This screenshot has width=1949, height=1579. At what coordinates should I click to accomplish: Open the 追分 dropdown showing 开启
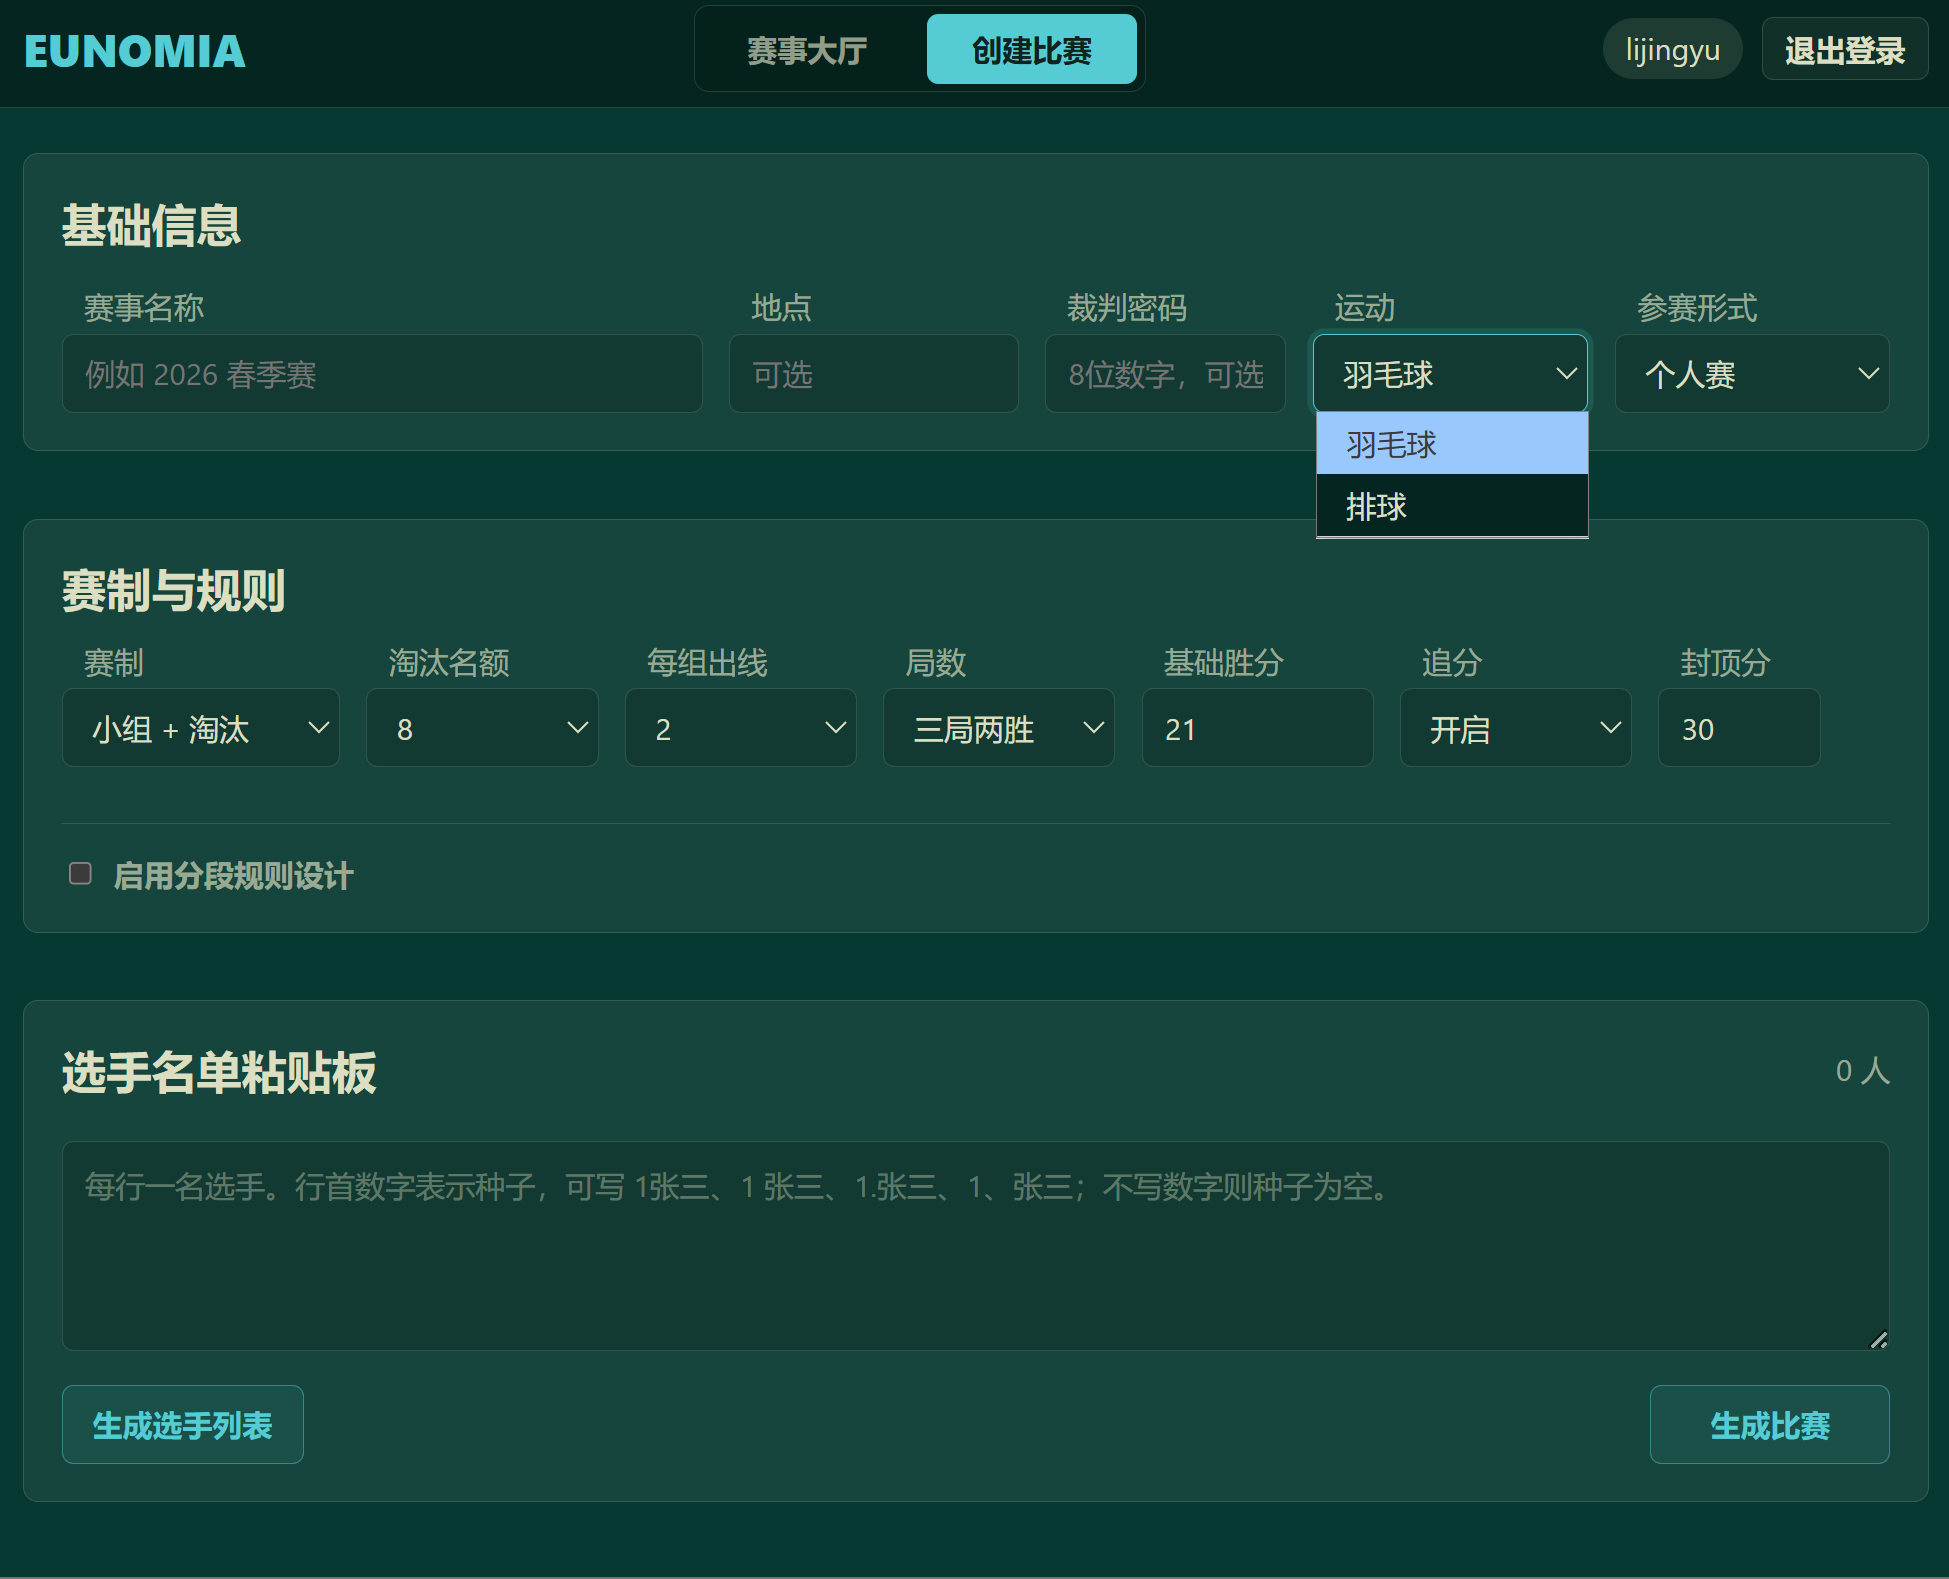pos(1515,728)
